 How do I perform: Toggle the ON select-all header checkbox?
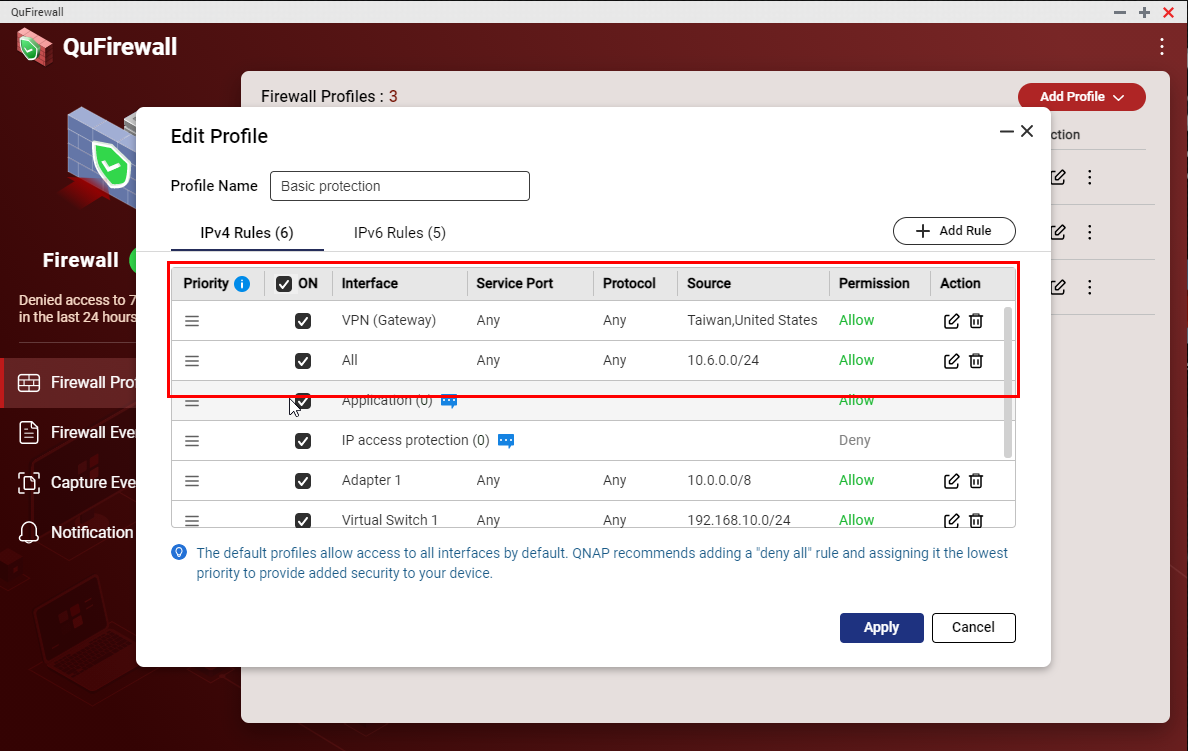(284, 284)
